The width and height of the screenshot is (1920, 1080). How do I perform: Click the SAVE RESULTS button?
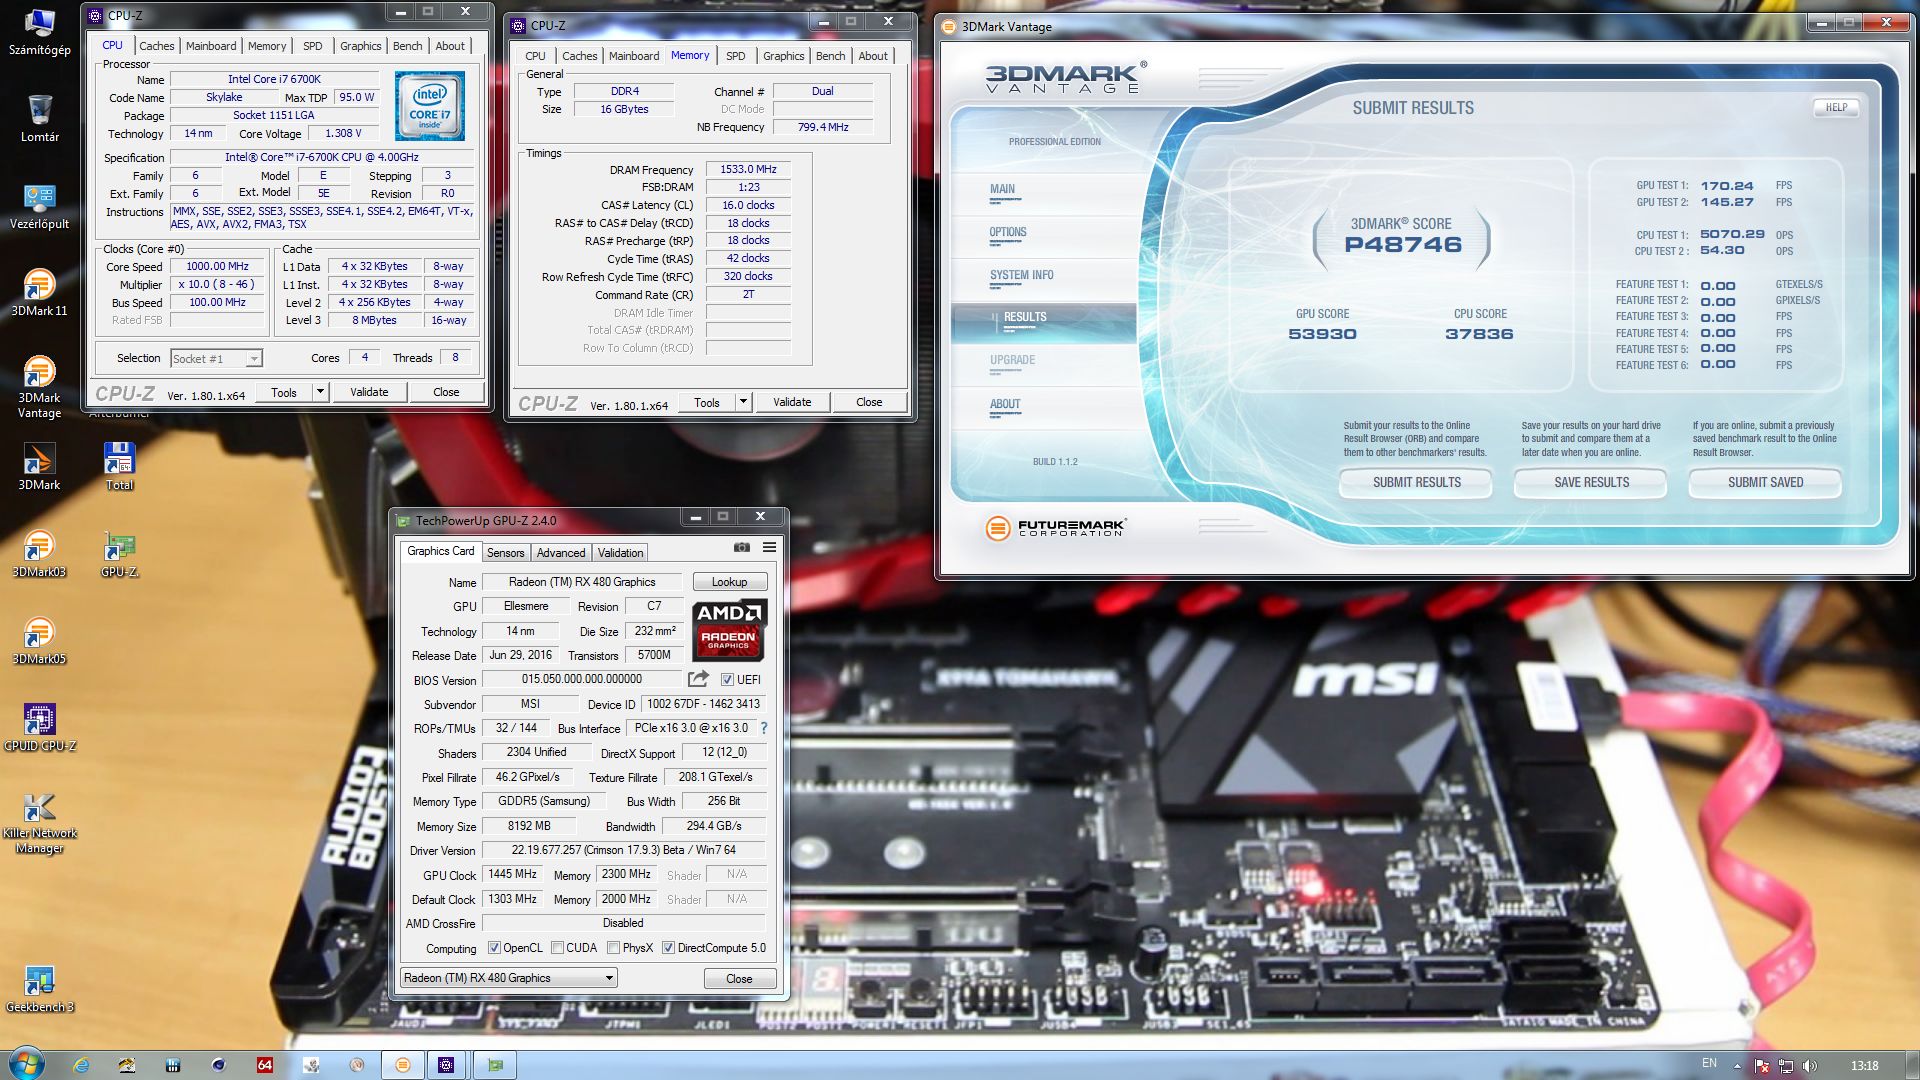tap(1591, 482)
